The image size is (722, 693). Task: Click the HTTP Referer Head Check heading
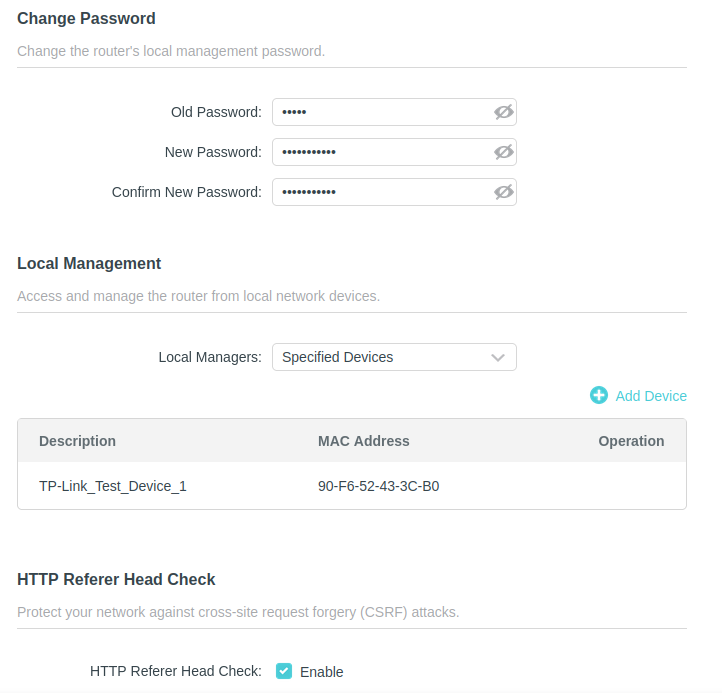116,579
